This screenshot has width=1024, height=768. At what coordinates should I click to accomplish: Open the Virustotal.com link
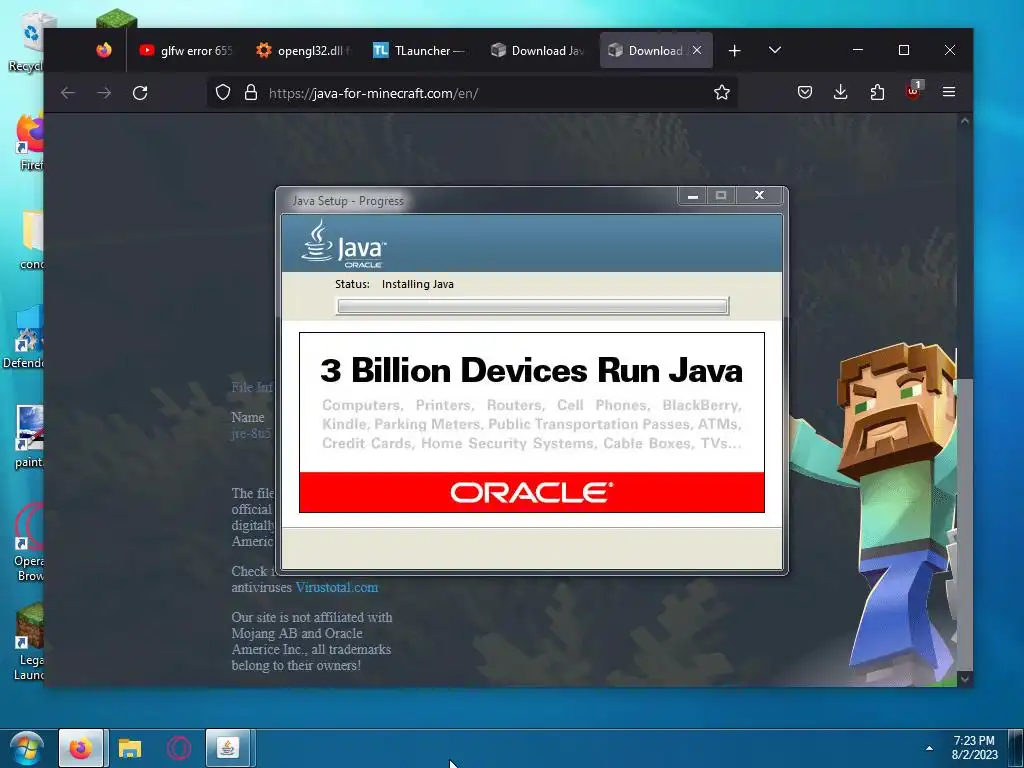click(336, 587)
